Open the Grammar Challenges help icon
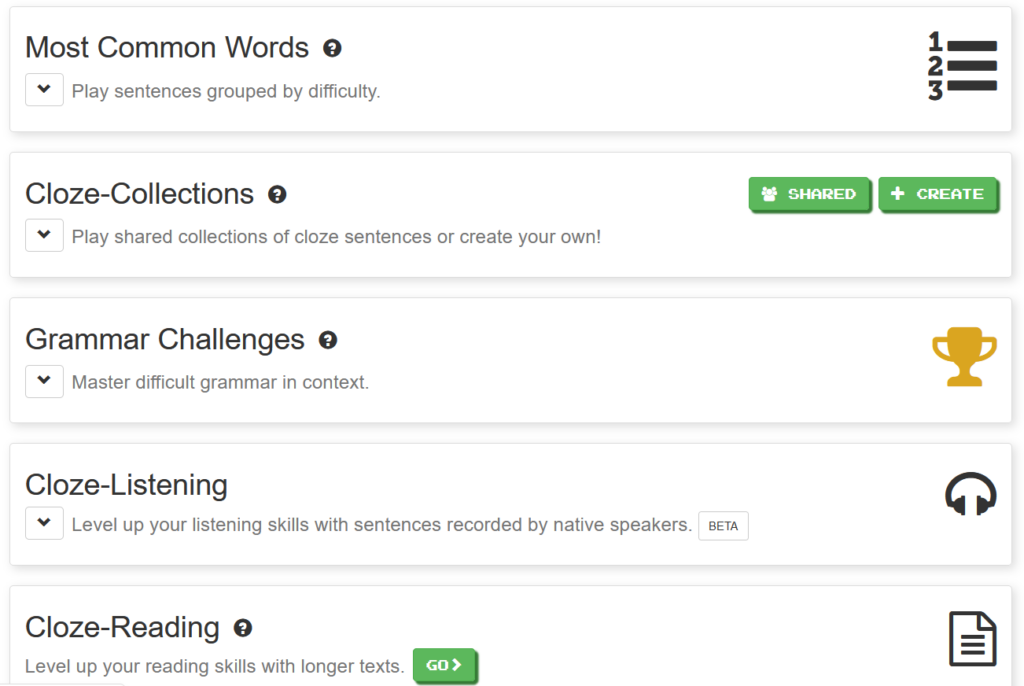Screen dimensions: 1024x686 click(x=327, y=341)
